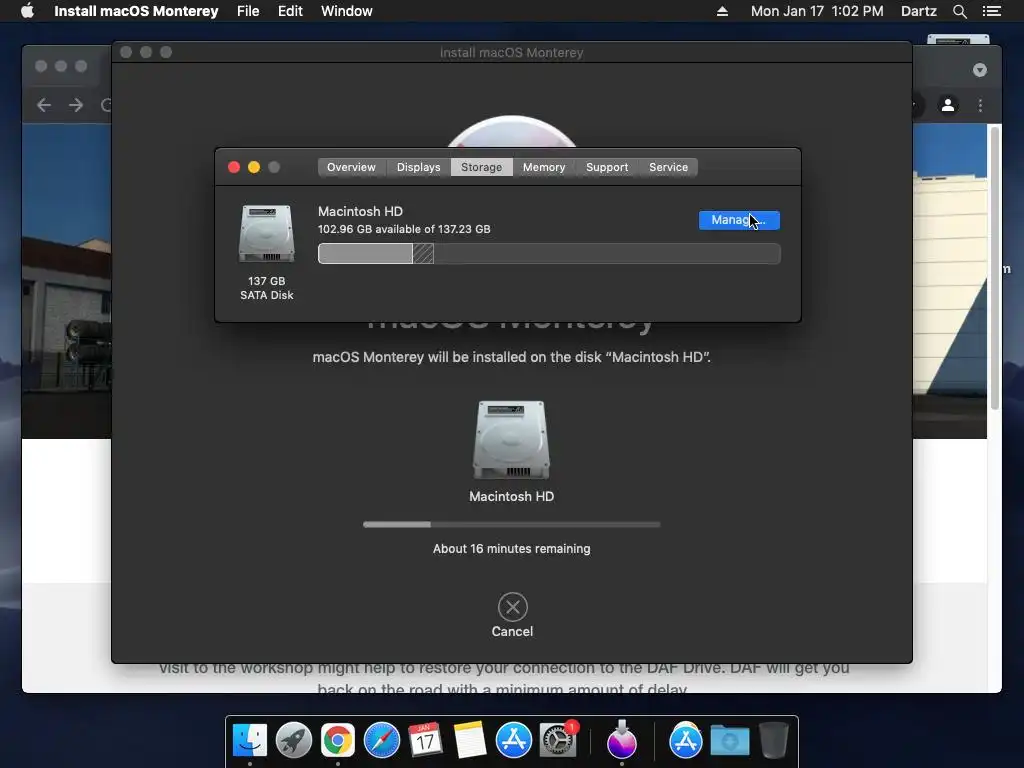Open Notes from the Dock
This screenshot has width=1024, height=768.
point(470,741)
